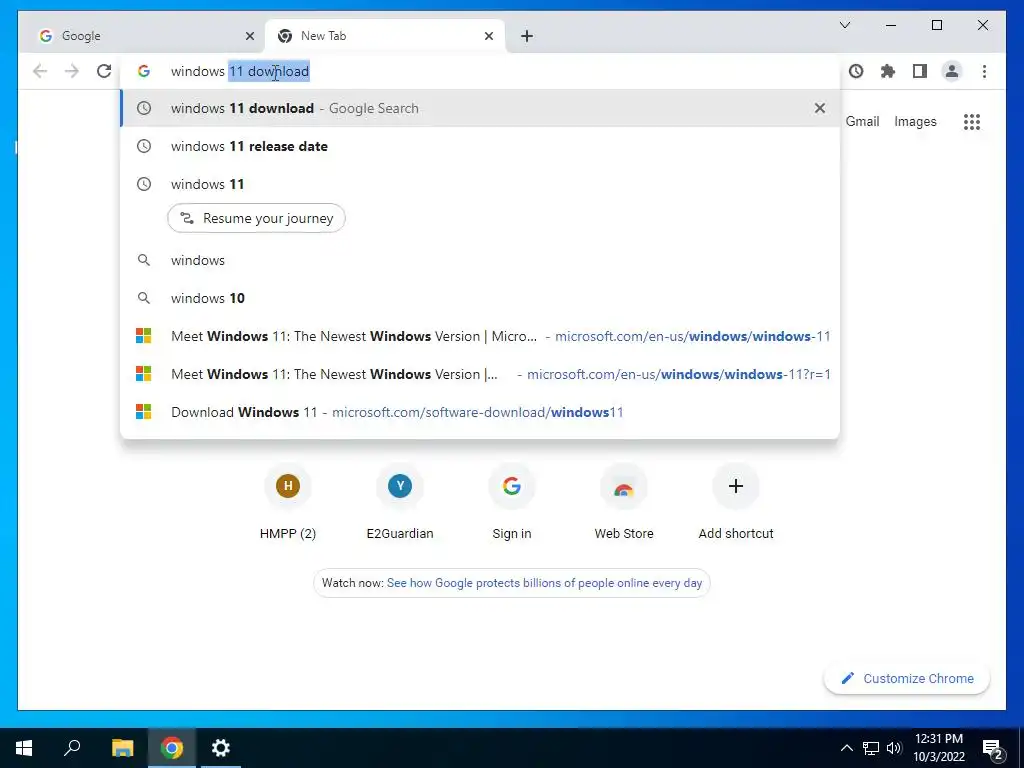Click the volume speaker tray icon
1024x768 pixels.
894,748
